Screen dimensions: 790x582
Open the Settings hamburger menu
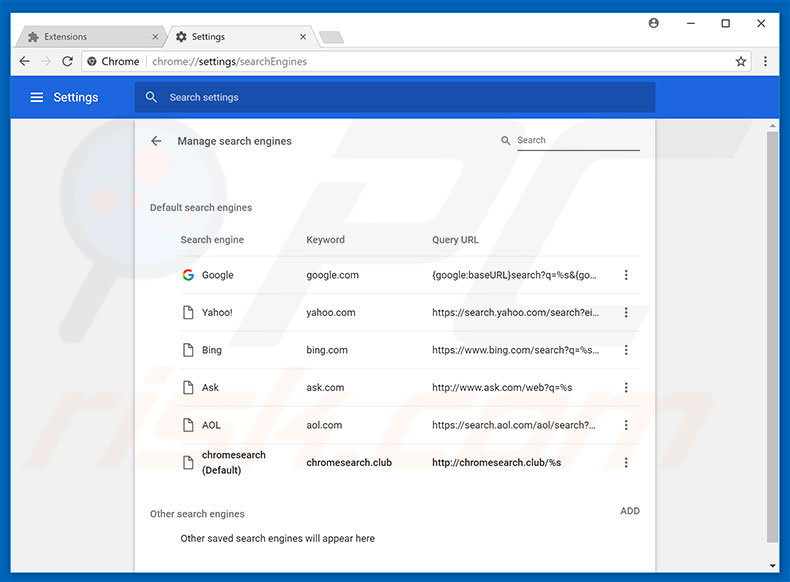(x=36, y=97)
